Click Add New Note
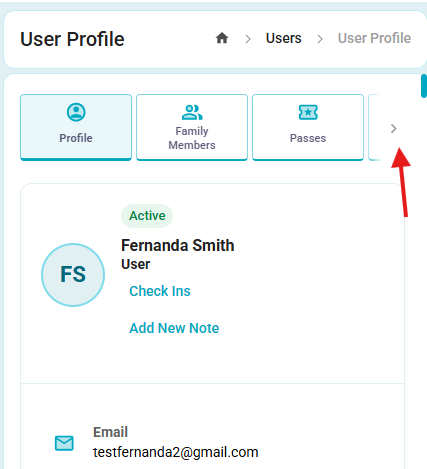The height and width of the screenshot is (469, 427). (x=174, y=328)
